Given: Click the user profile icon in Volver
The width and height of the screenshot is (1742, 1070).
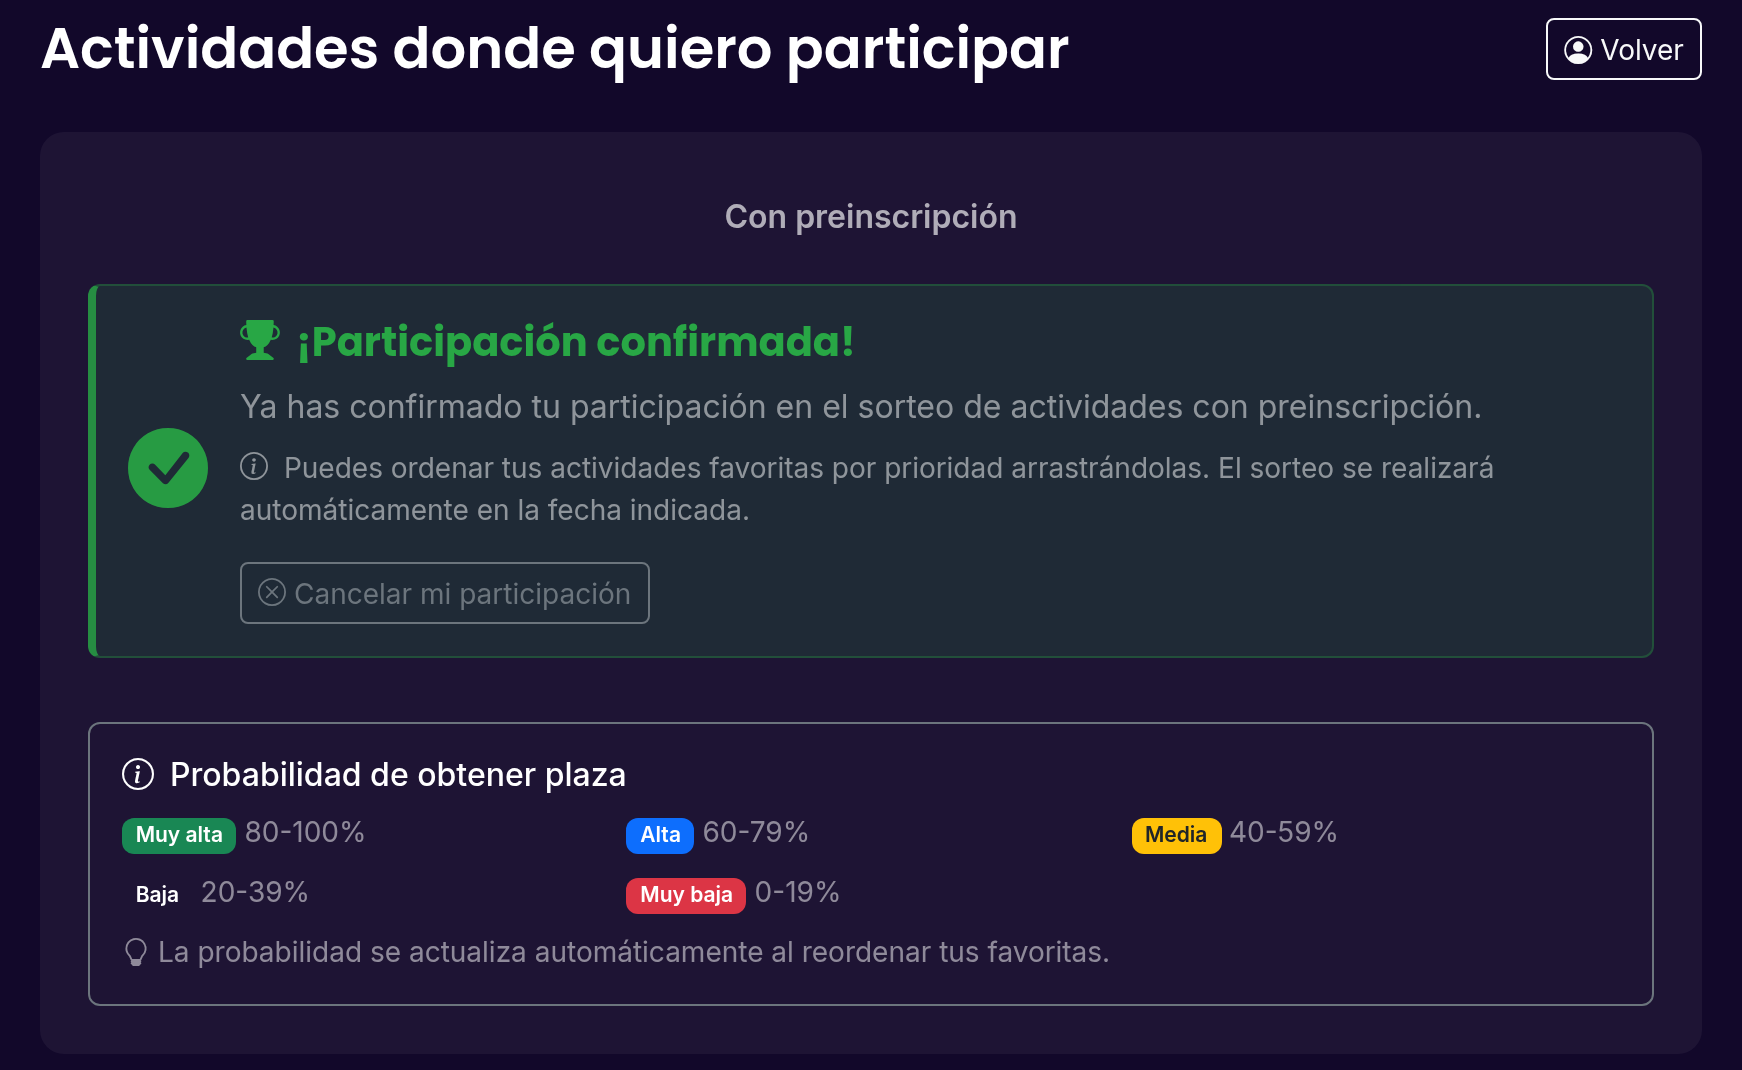Looking at the screenshot, I should (1578, 50).
